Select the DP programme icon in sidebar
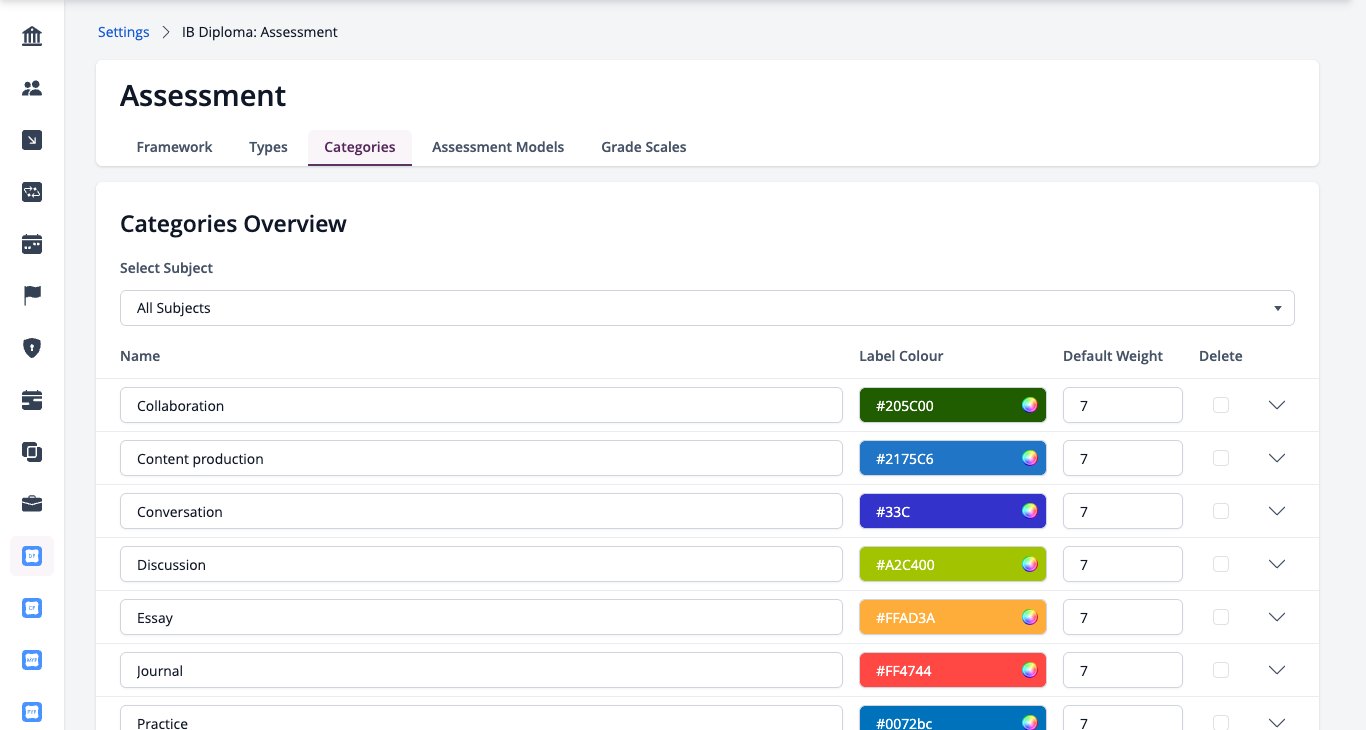Viewport: 1366px width, 730px height. [x=32, y=556]
